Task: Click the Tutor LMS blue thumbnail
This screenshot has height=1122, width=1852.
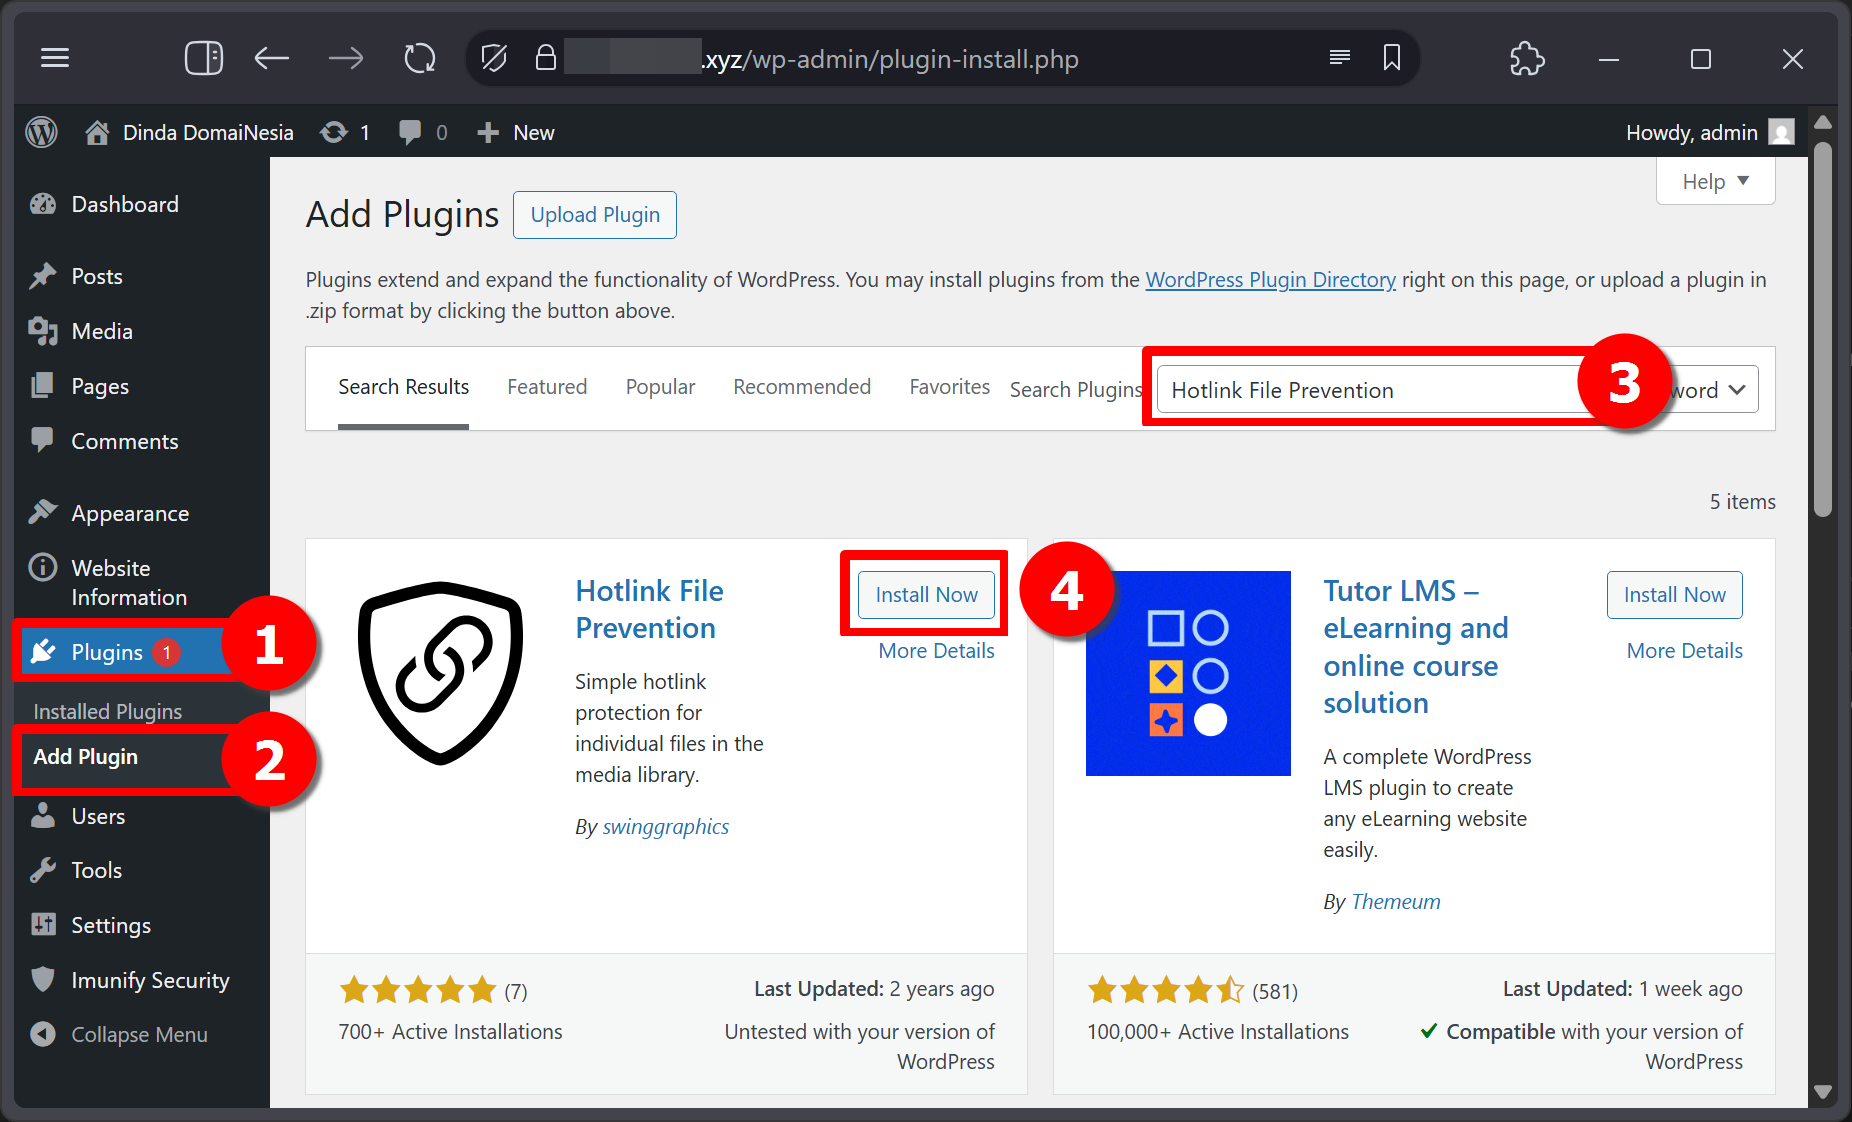Action: [1188, 673]
